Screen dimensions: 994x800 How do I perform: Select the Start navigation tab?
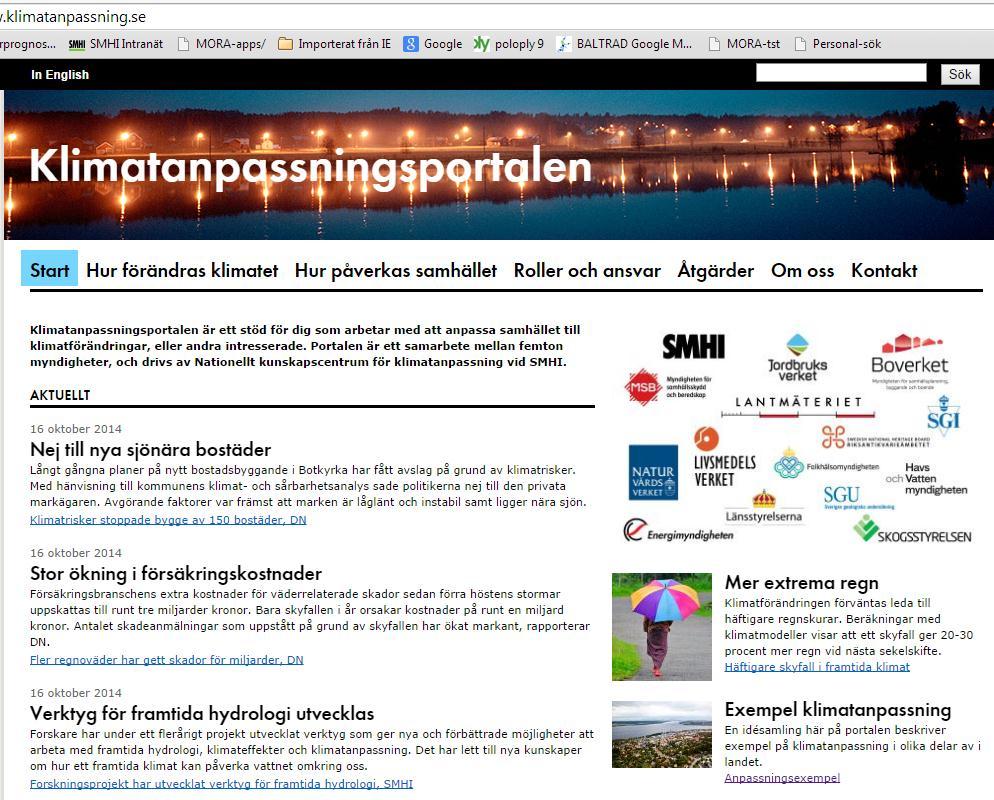(49, 269)
